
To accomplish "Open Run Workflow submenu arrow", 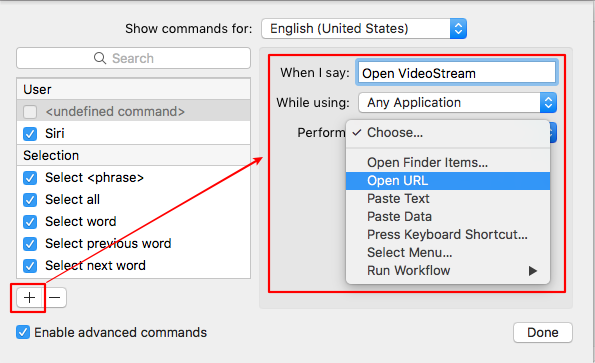I will [x=533, y=270].
